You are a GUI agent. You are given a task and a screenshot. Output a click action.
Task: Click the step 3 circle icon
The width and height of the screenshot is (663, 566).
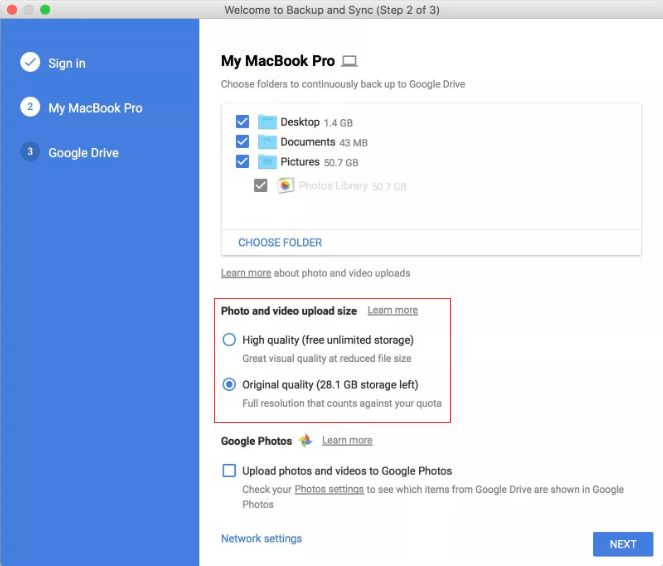point(30,153)
